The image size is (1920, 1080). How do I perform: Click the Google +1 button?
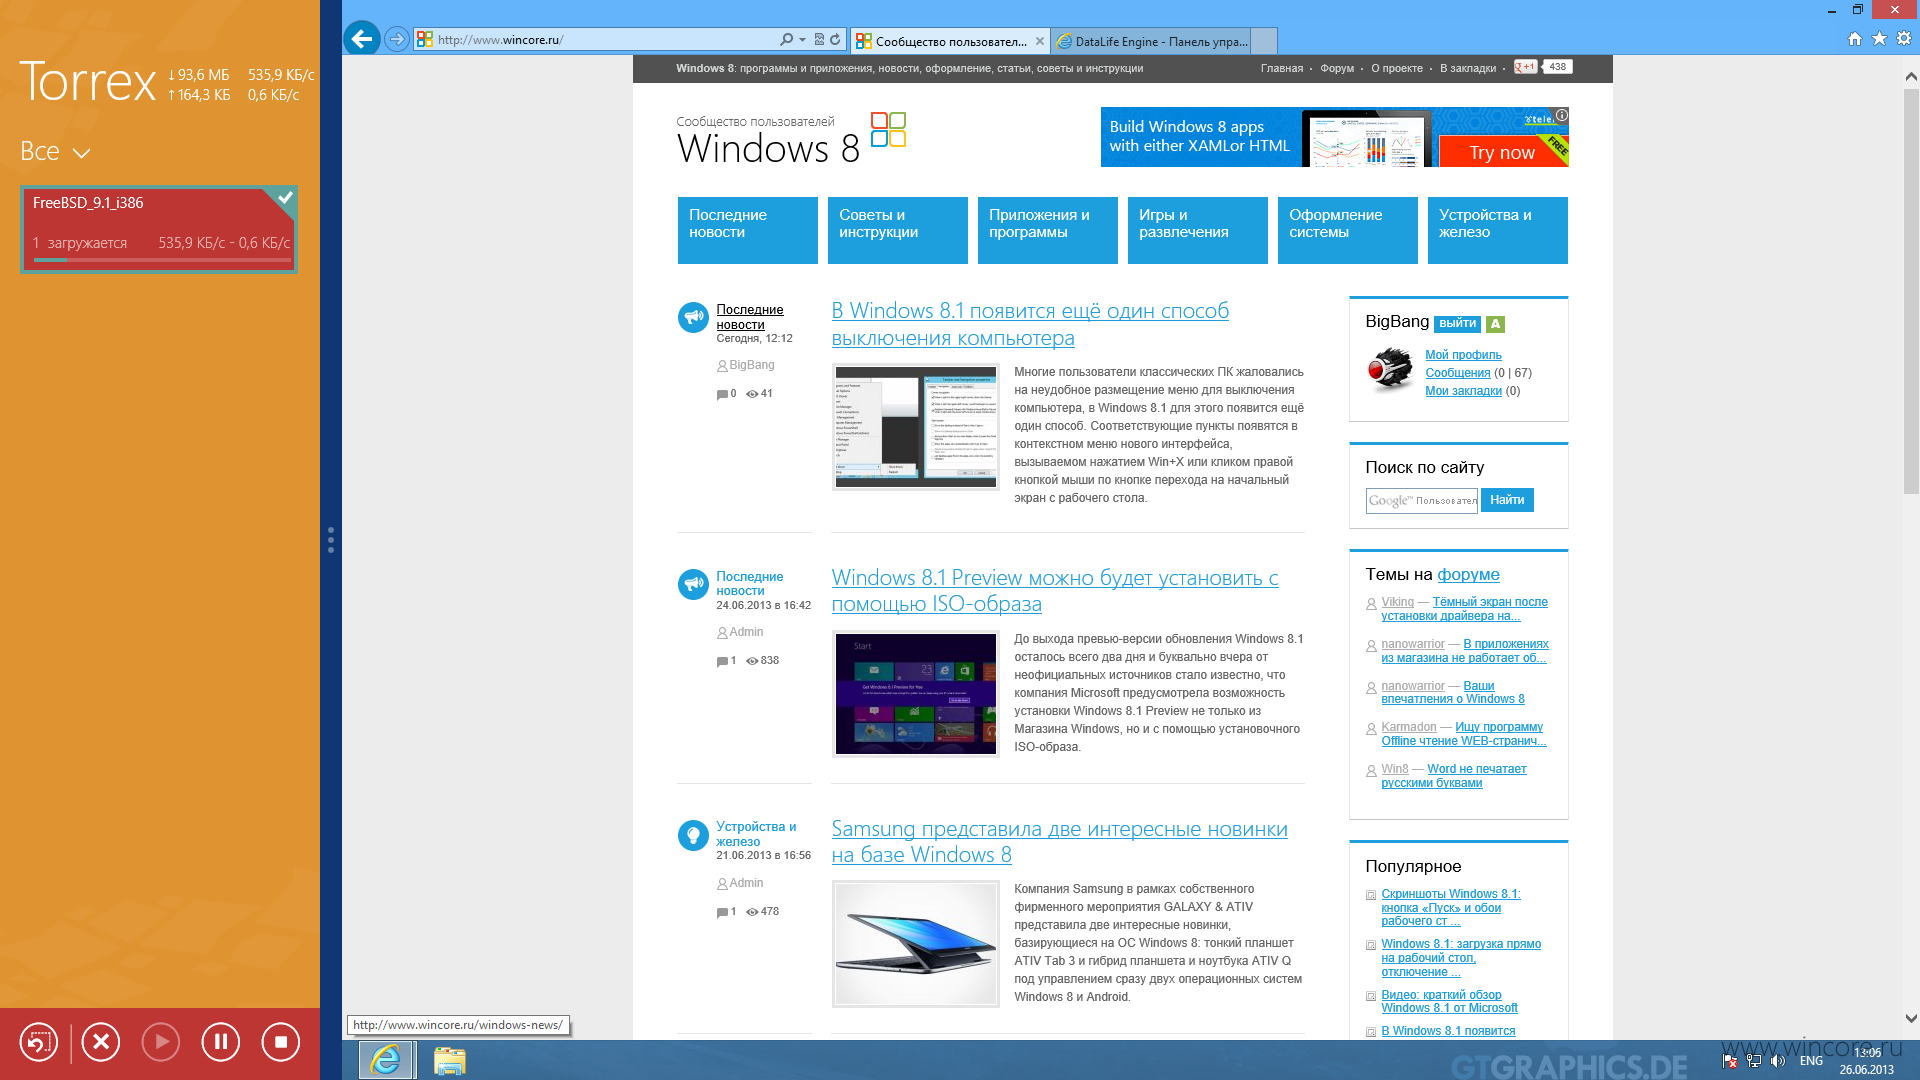1525,67
